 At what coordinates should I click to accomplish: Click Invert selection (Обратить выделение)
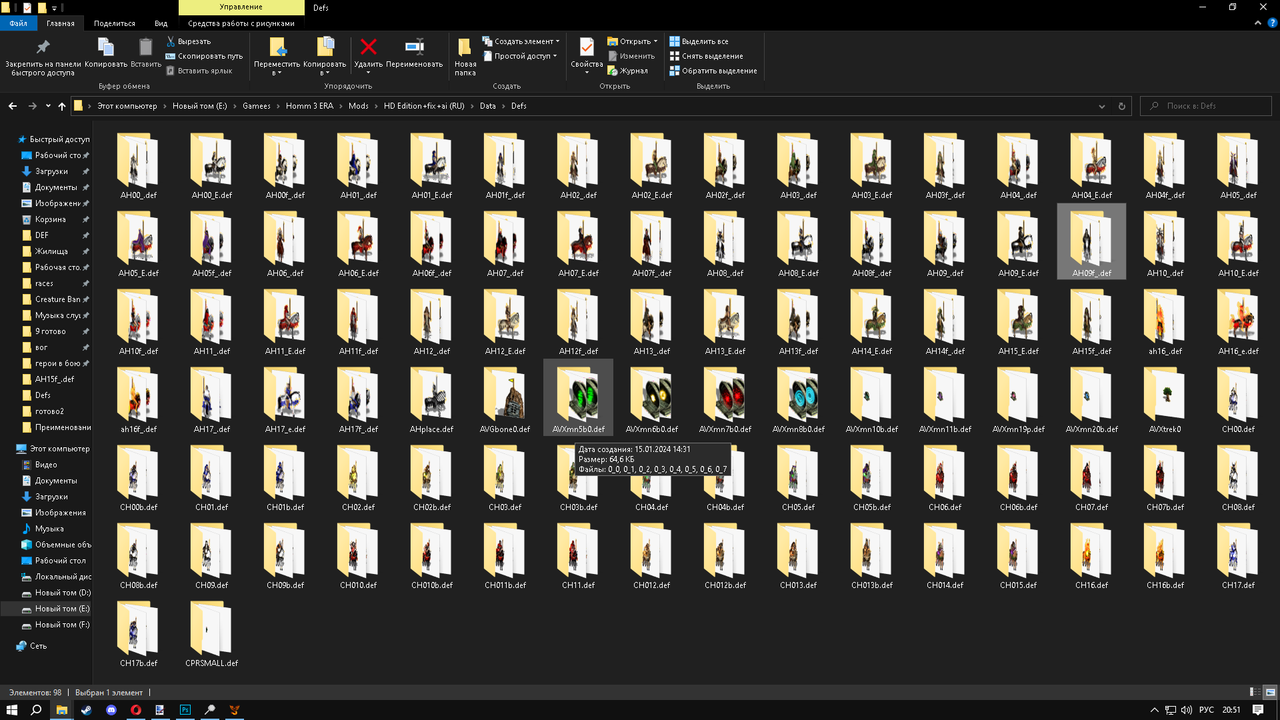click(x=712, y=71)
